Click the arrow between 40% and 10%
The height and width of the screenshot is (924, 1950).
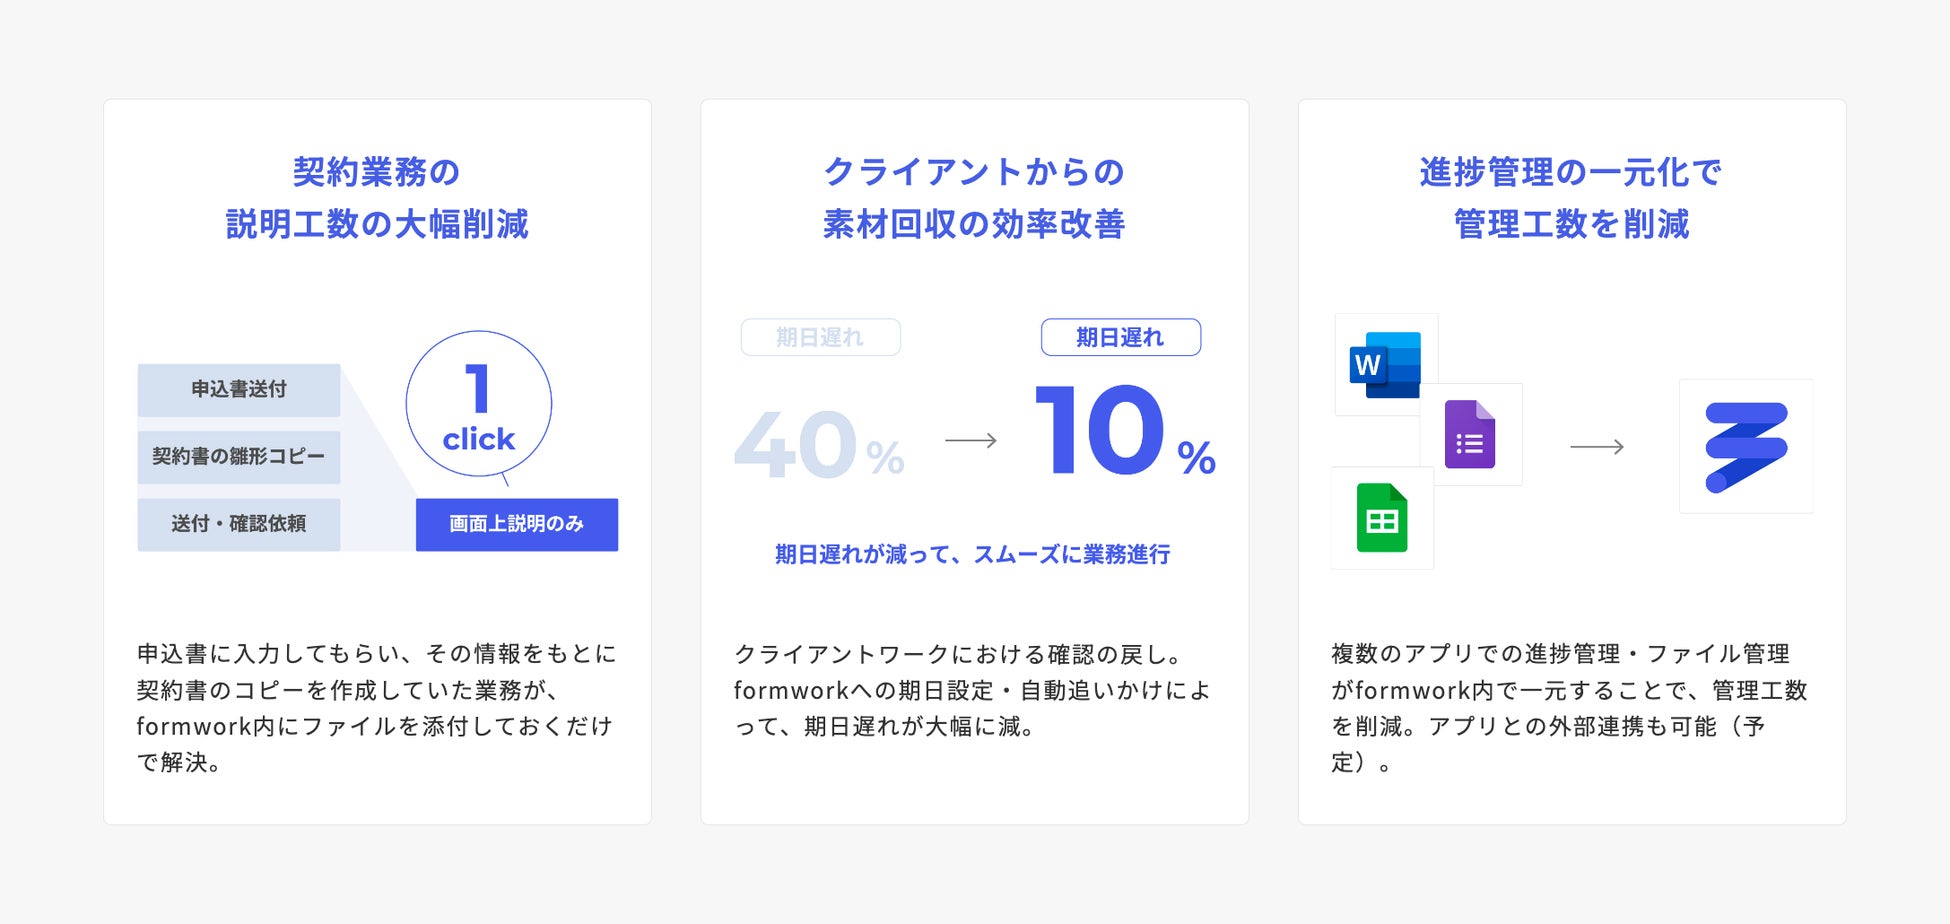971,440
